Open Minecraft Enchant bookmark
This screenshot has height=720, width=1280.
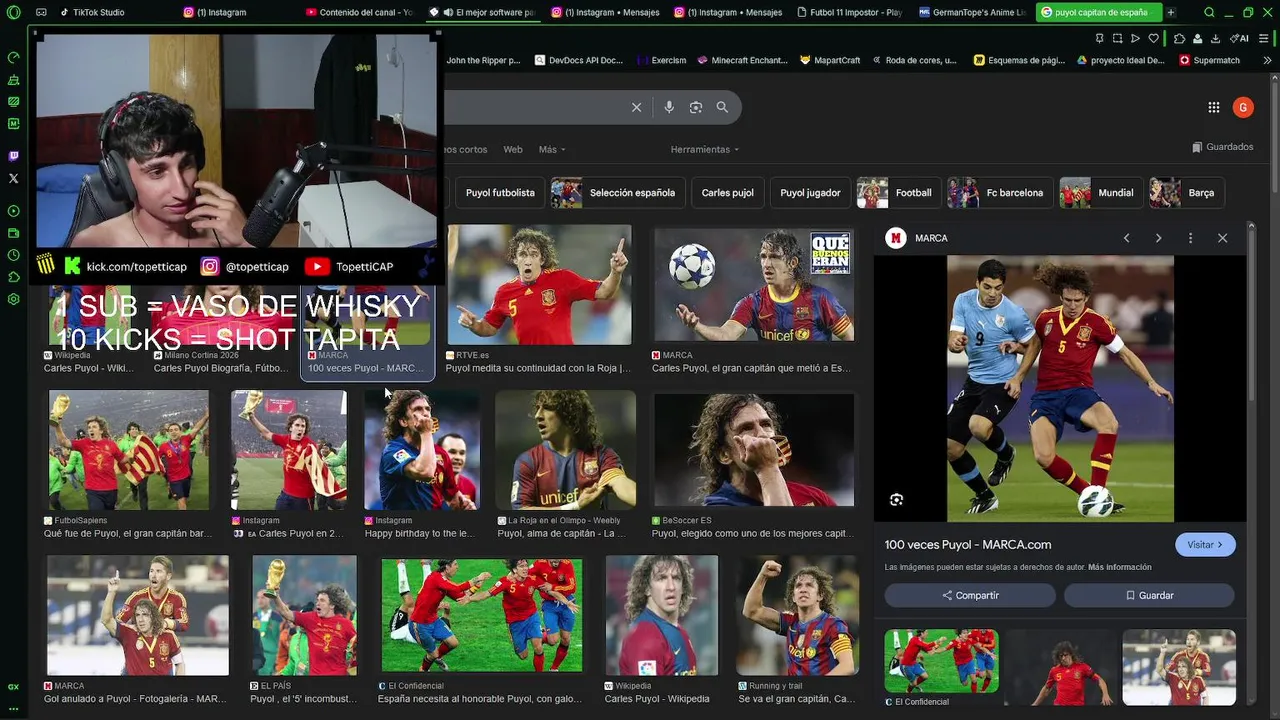(742, 60)
